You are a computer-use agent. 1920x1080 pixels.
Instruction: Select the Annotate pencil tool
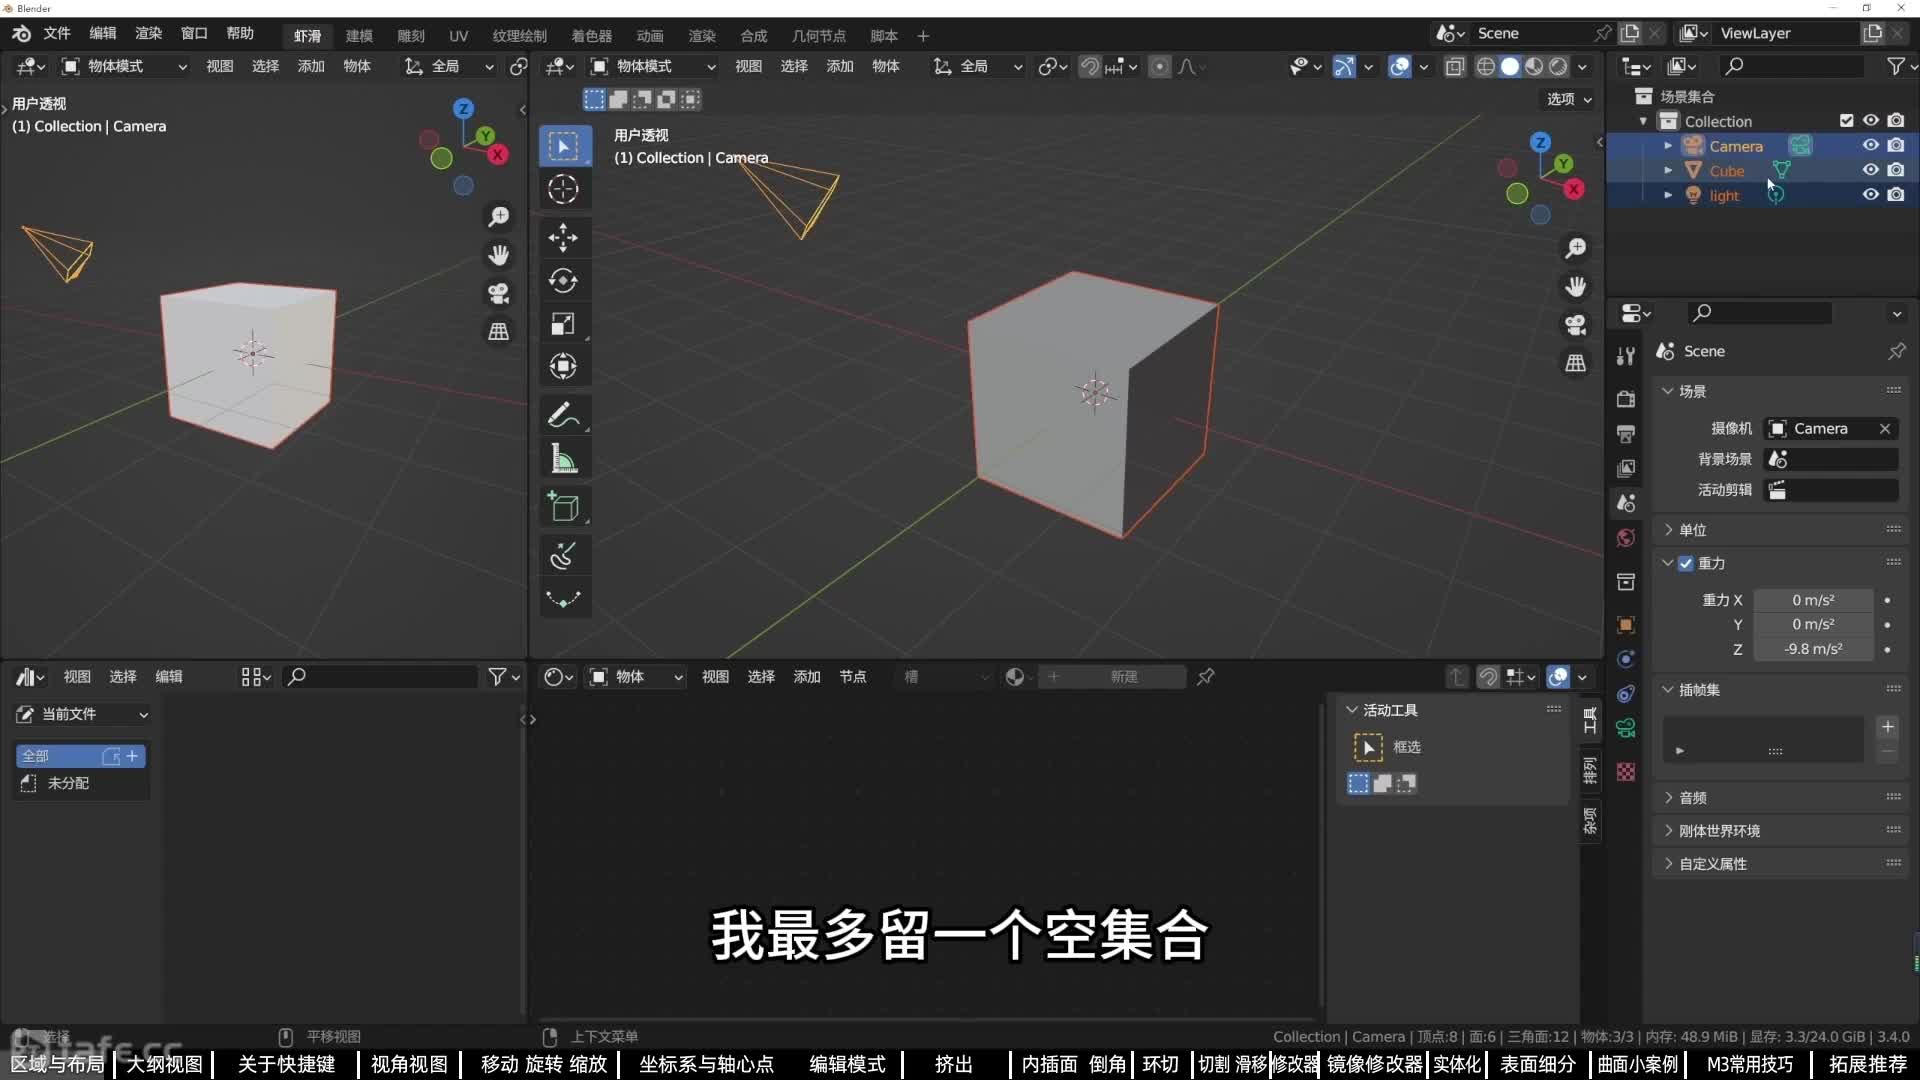pyautogui.click(x=563, y=415)
